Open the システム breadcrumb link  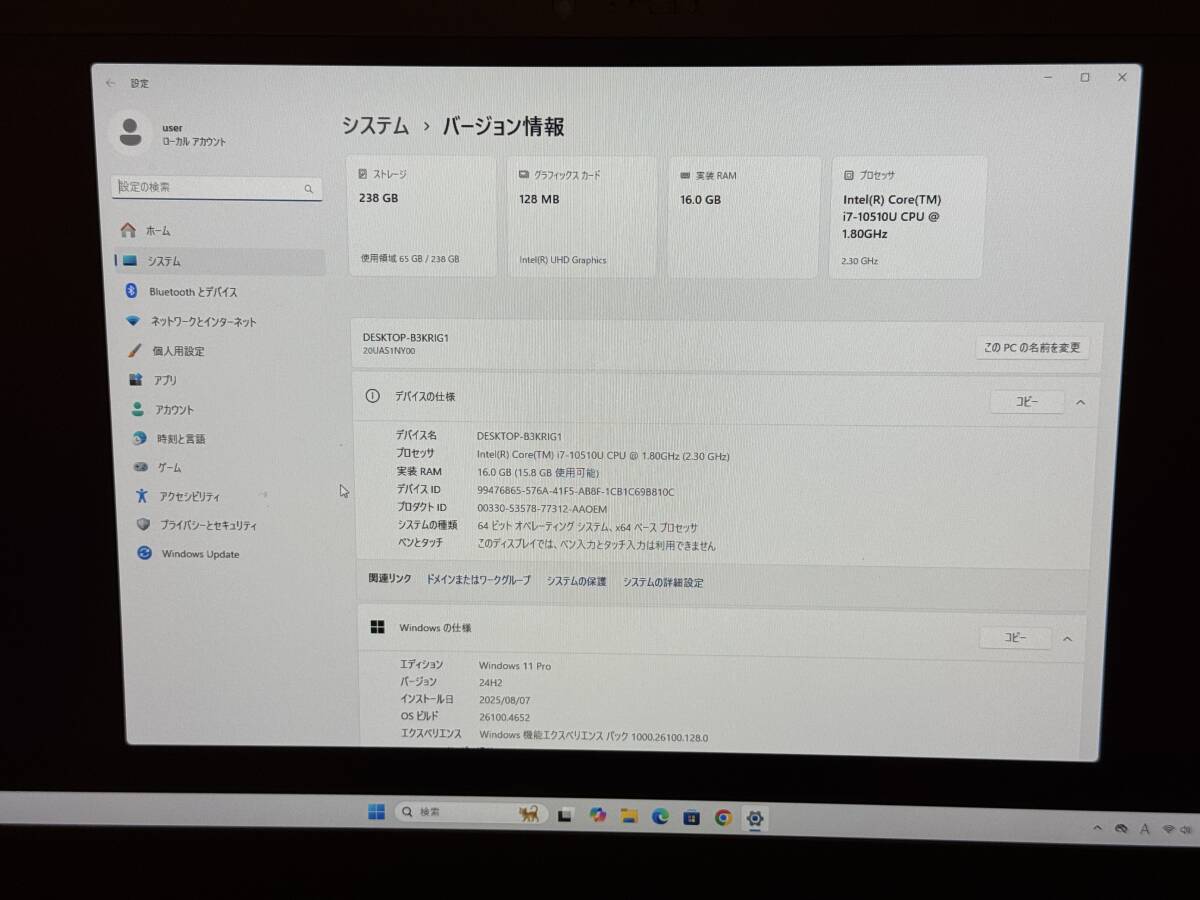pyautogui.click(x=378, y=127)
